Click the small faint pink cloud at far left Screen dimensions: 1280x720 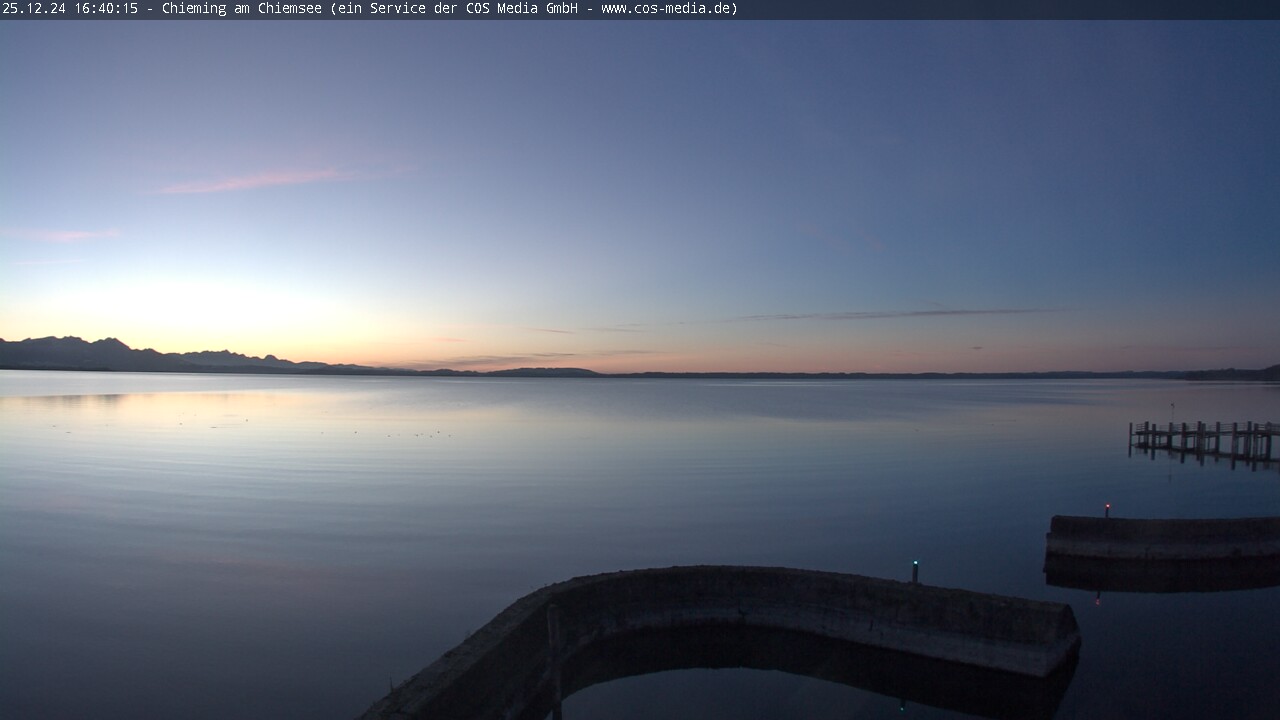click(x=65, y=235)
